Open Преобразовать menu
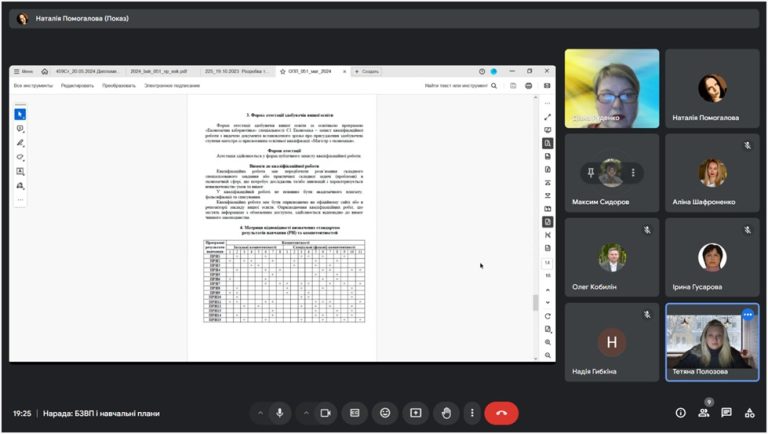The image size is (768, 434). pos(119,86)
